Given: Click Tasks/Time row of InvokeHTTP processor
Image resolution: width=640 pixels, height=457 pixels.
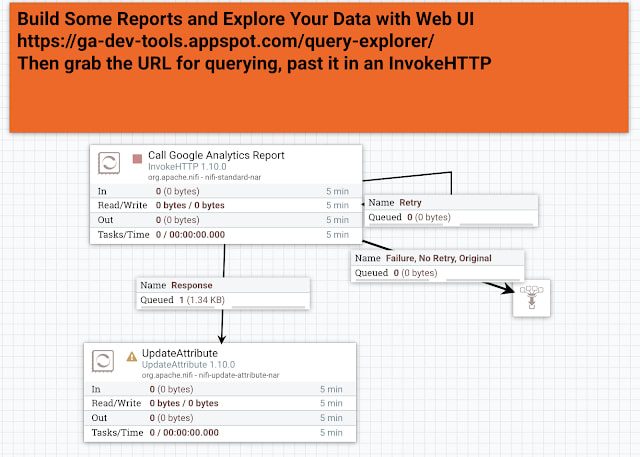Looking at the screenshot, I should (x=226, y=235).
